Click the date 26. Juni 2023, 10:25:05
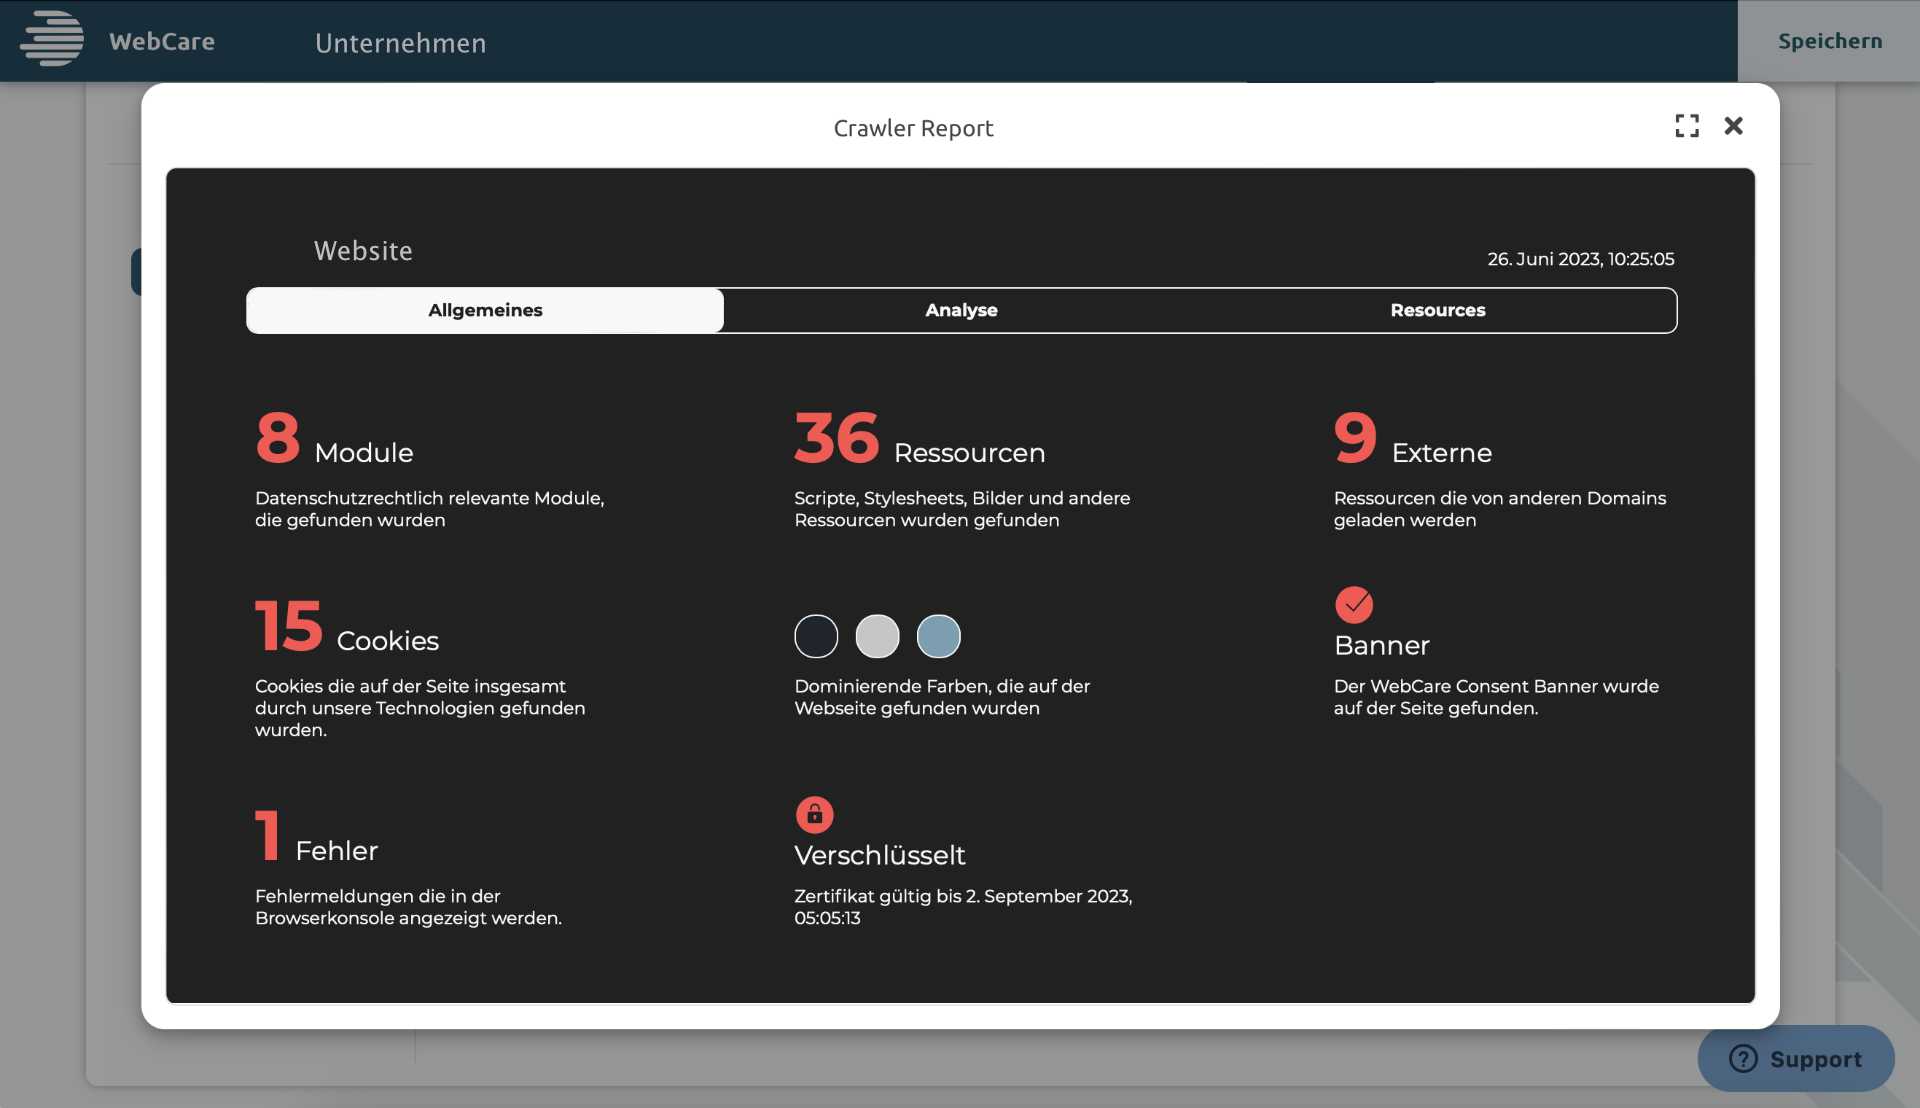The height and width of the screenshot is (1108, 1920). point(1580,259)
